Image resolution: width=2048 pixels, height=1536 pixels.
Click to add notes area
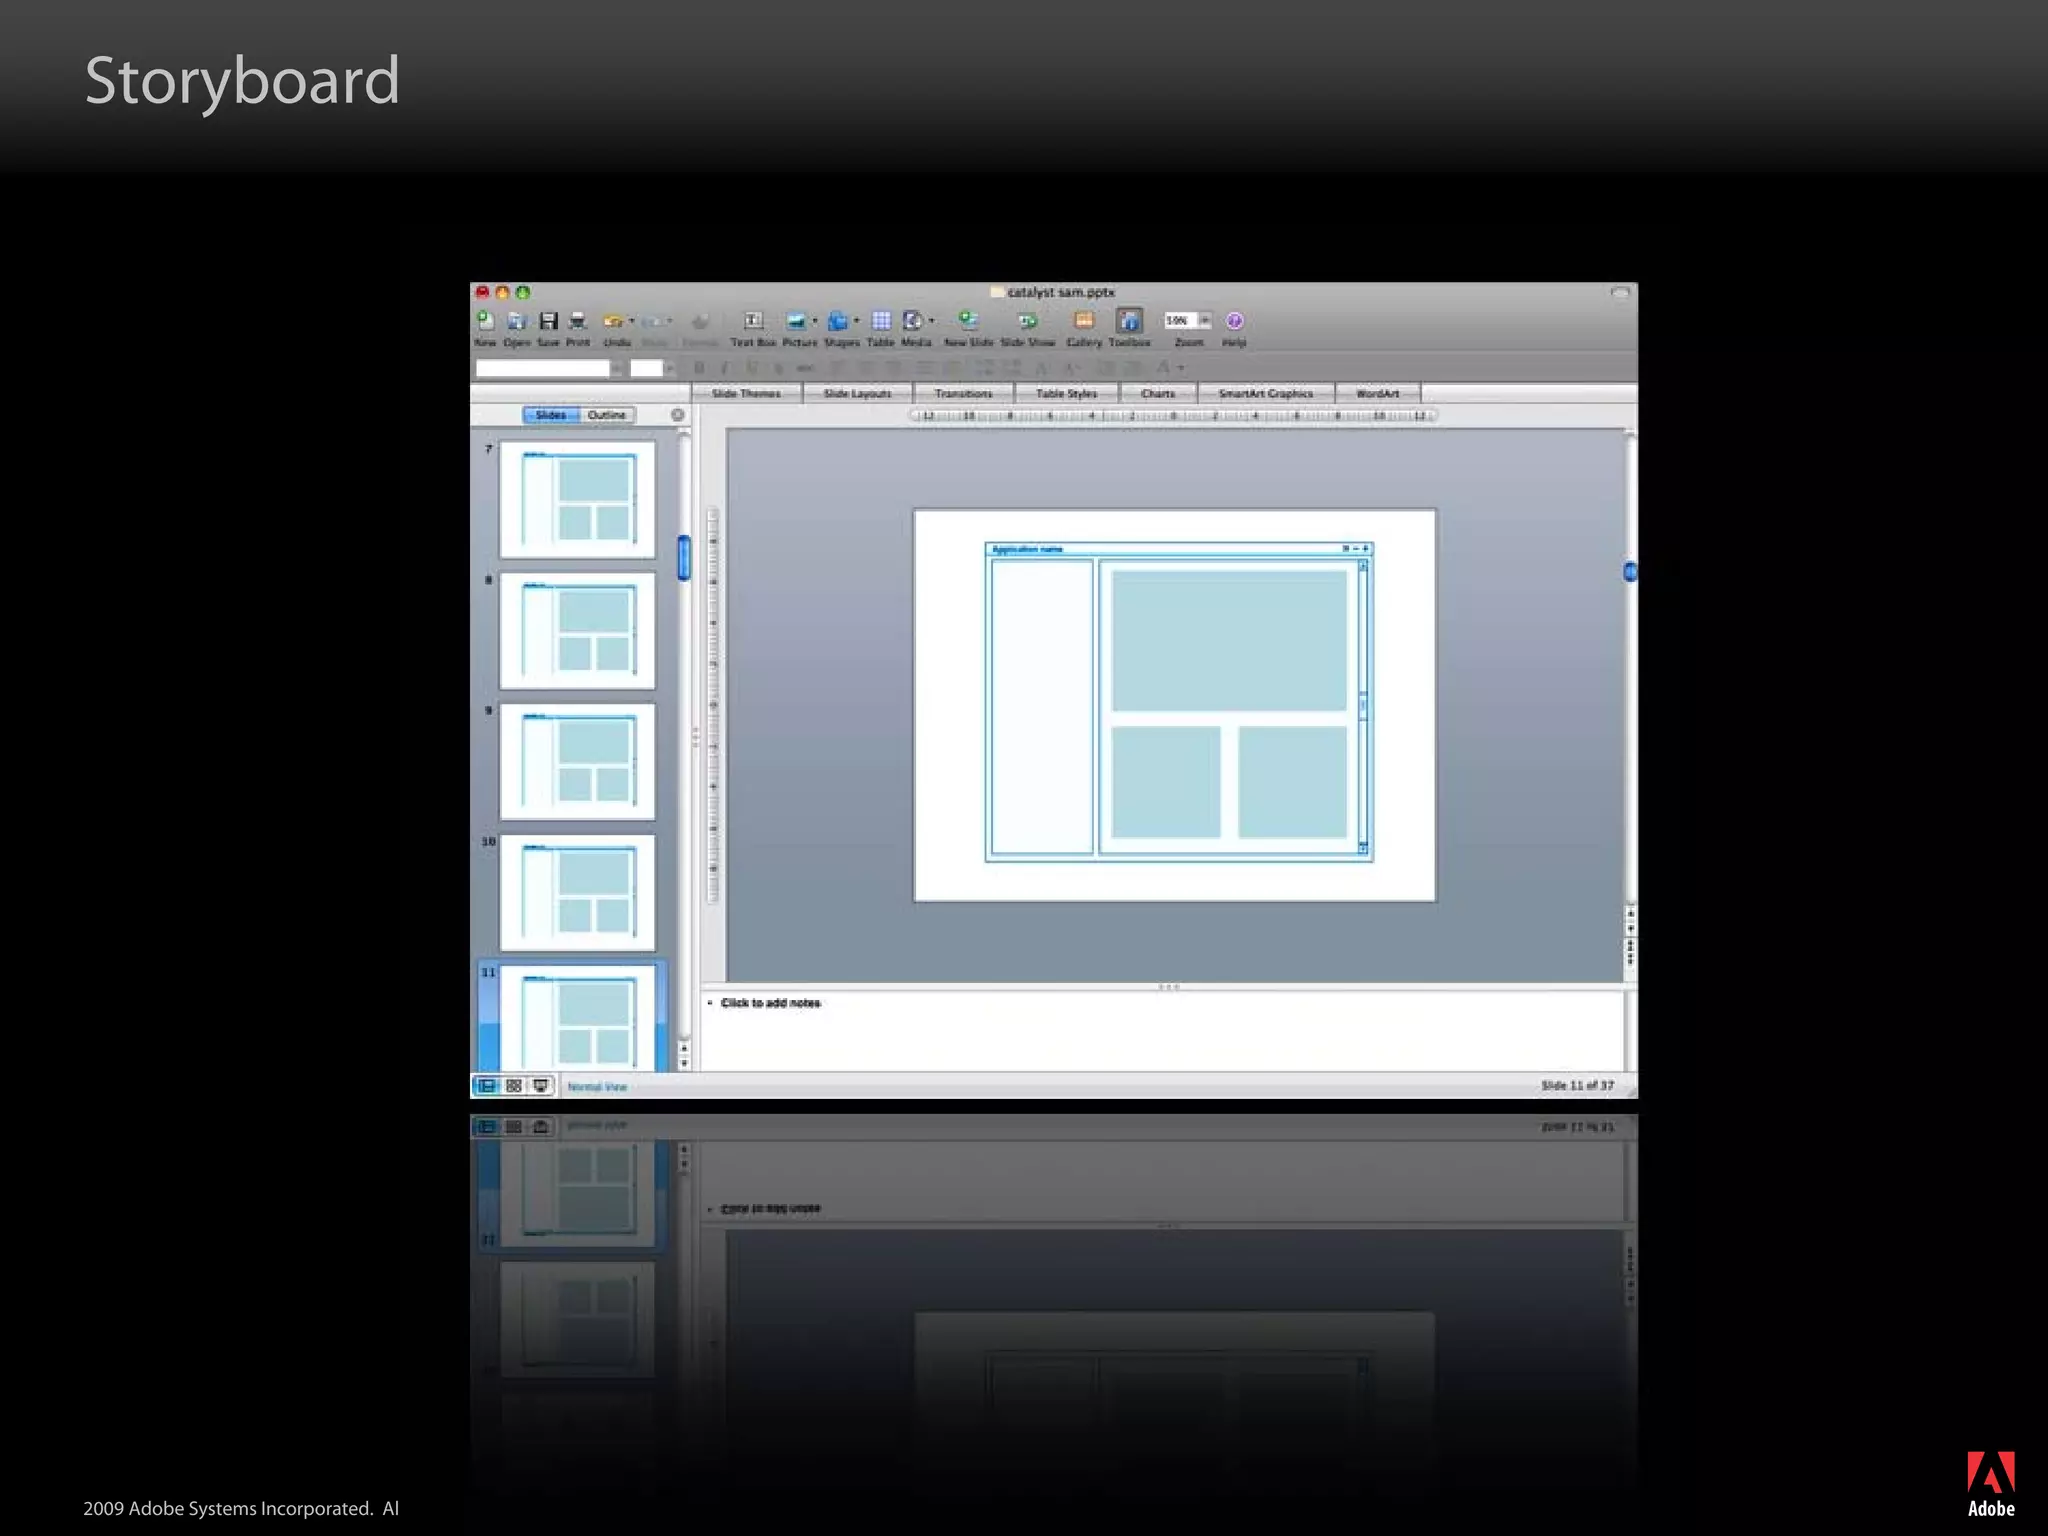[x=771, y=1003]
